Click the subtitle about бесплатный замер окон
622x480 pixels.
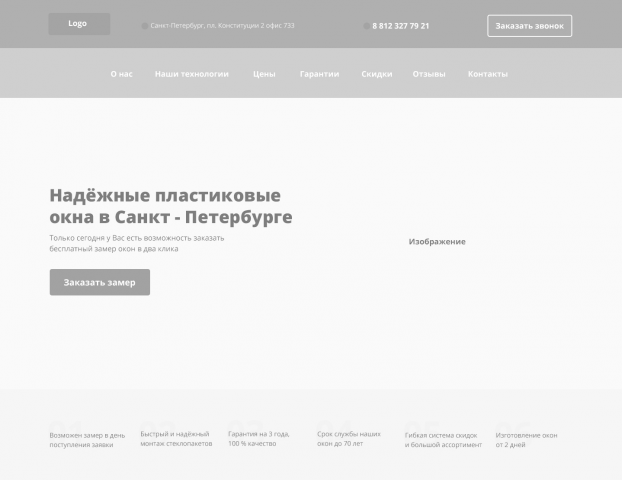[x=136, y=243]
